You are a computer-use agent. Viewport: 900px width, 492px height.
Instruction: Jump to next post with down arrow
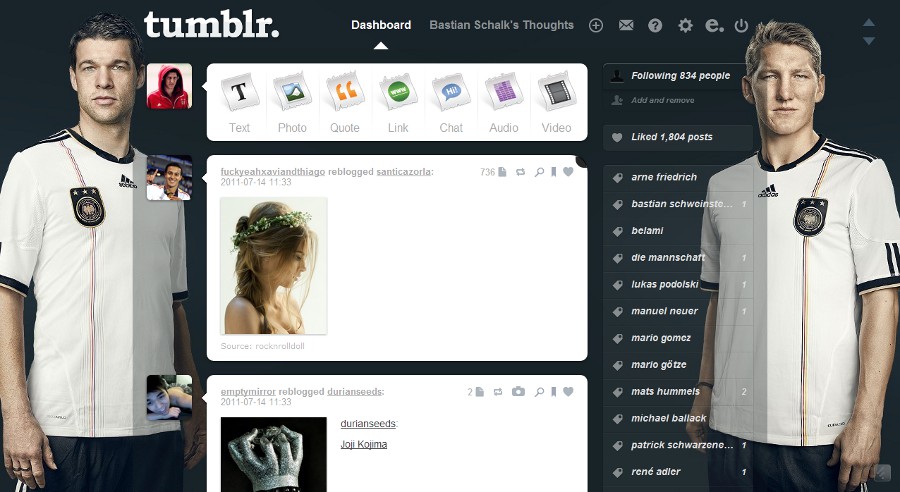[x=868, y=41]
